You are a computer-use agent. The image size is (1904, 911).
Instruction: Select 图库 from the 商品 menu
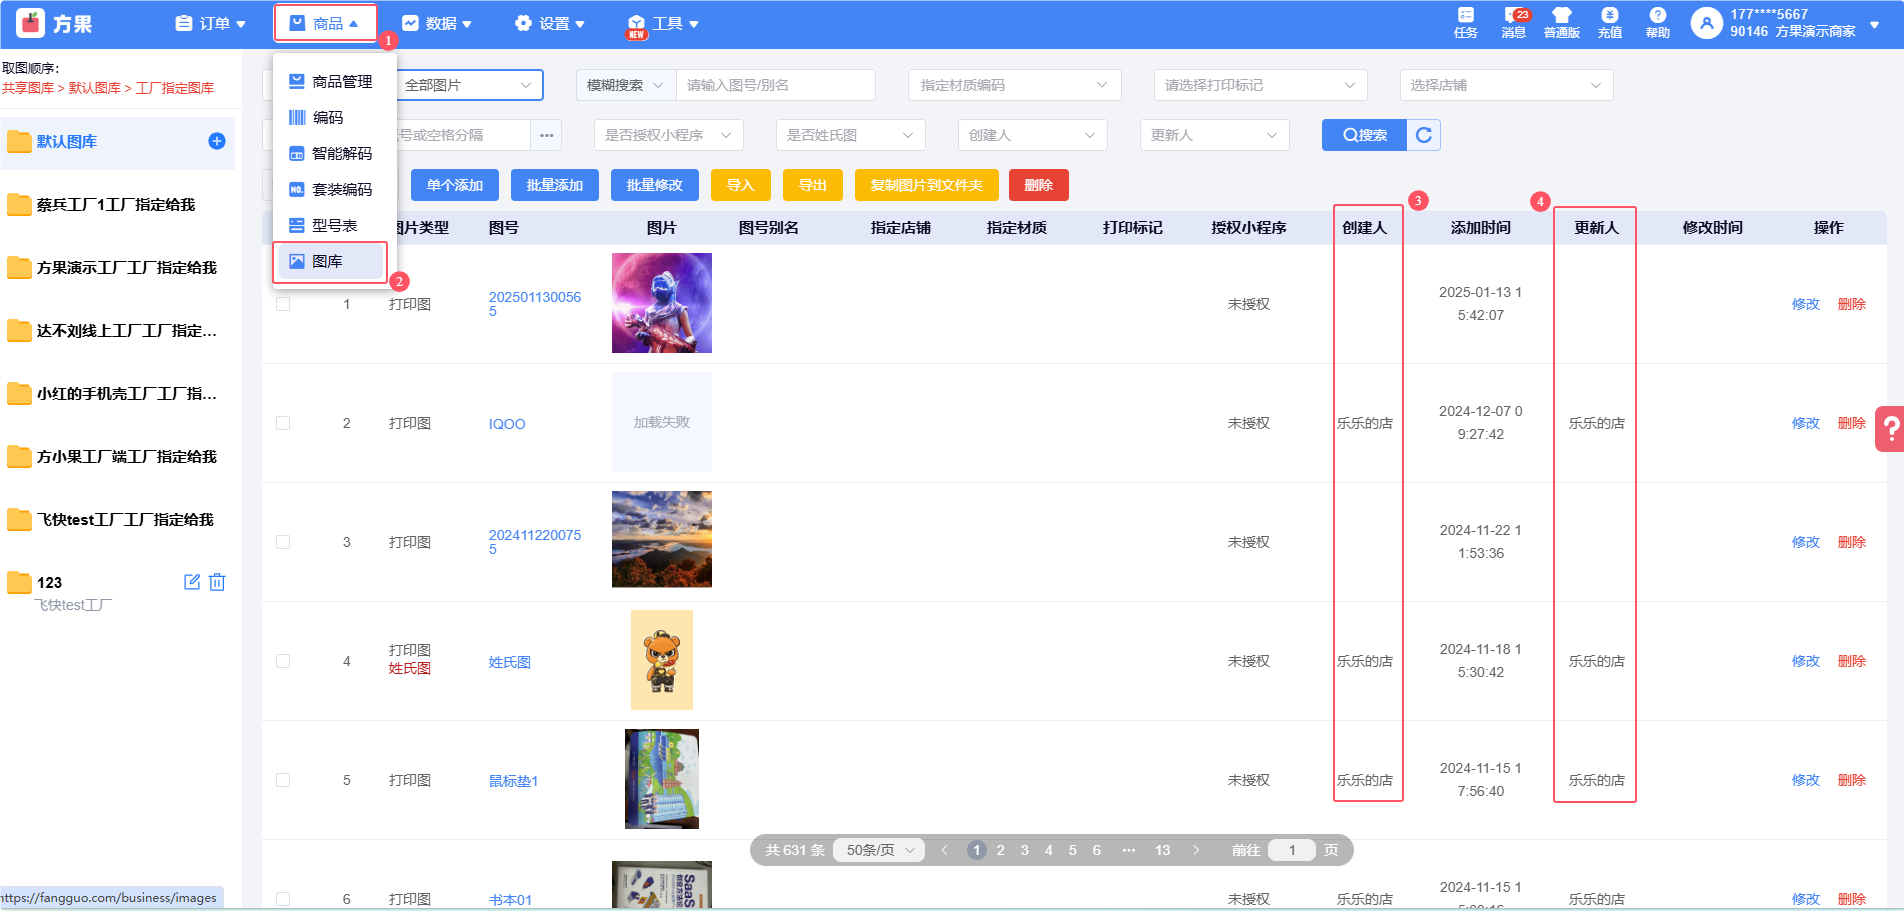pyautogui.click(x=329, y=262)
